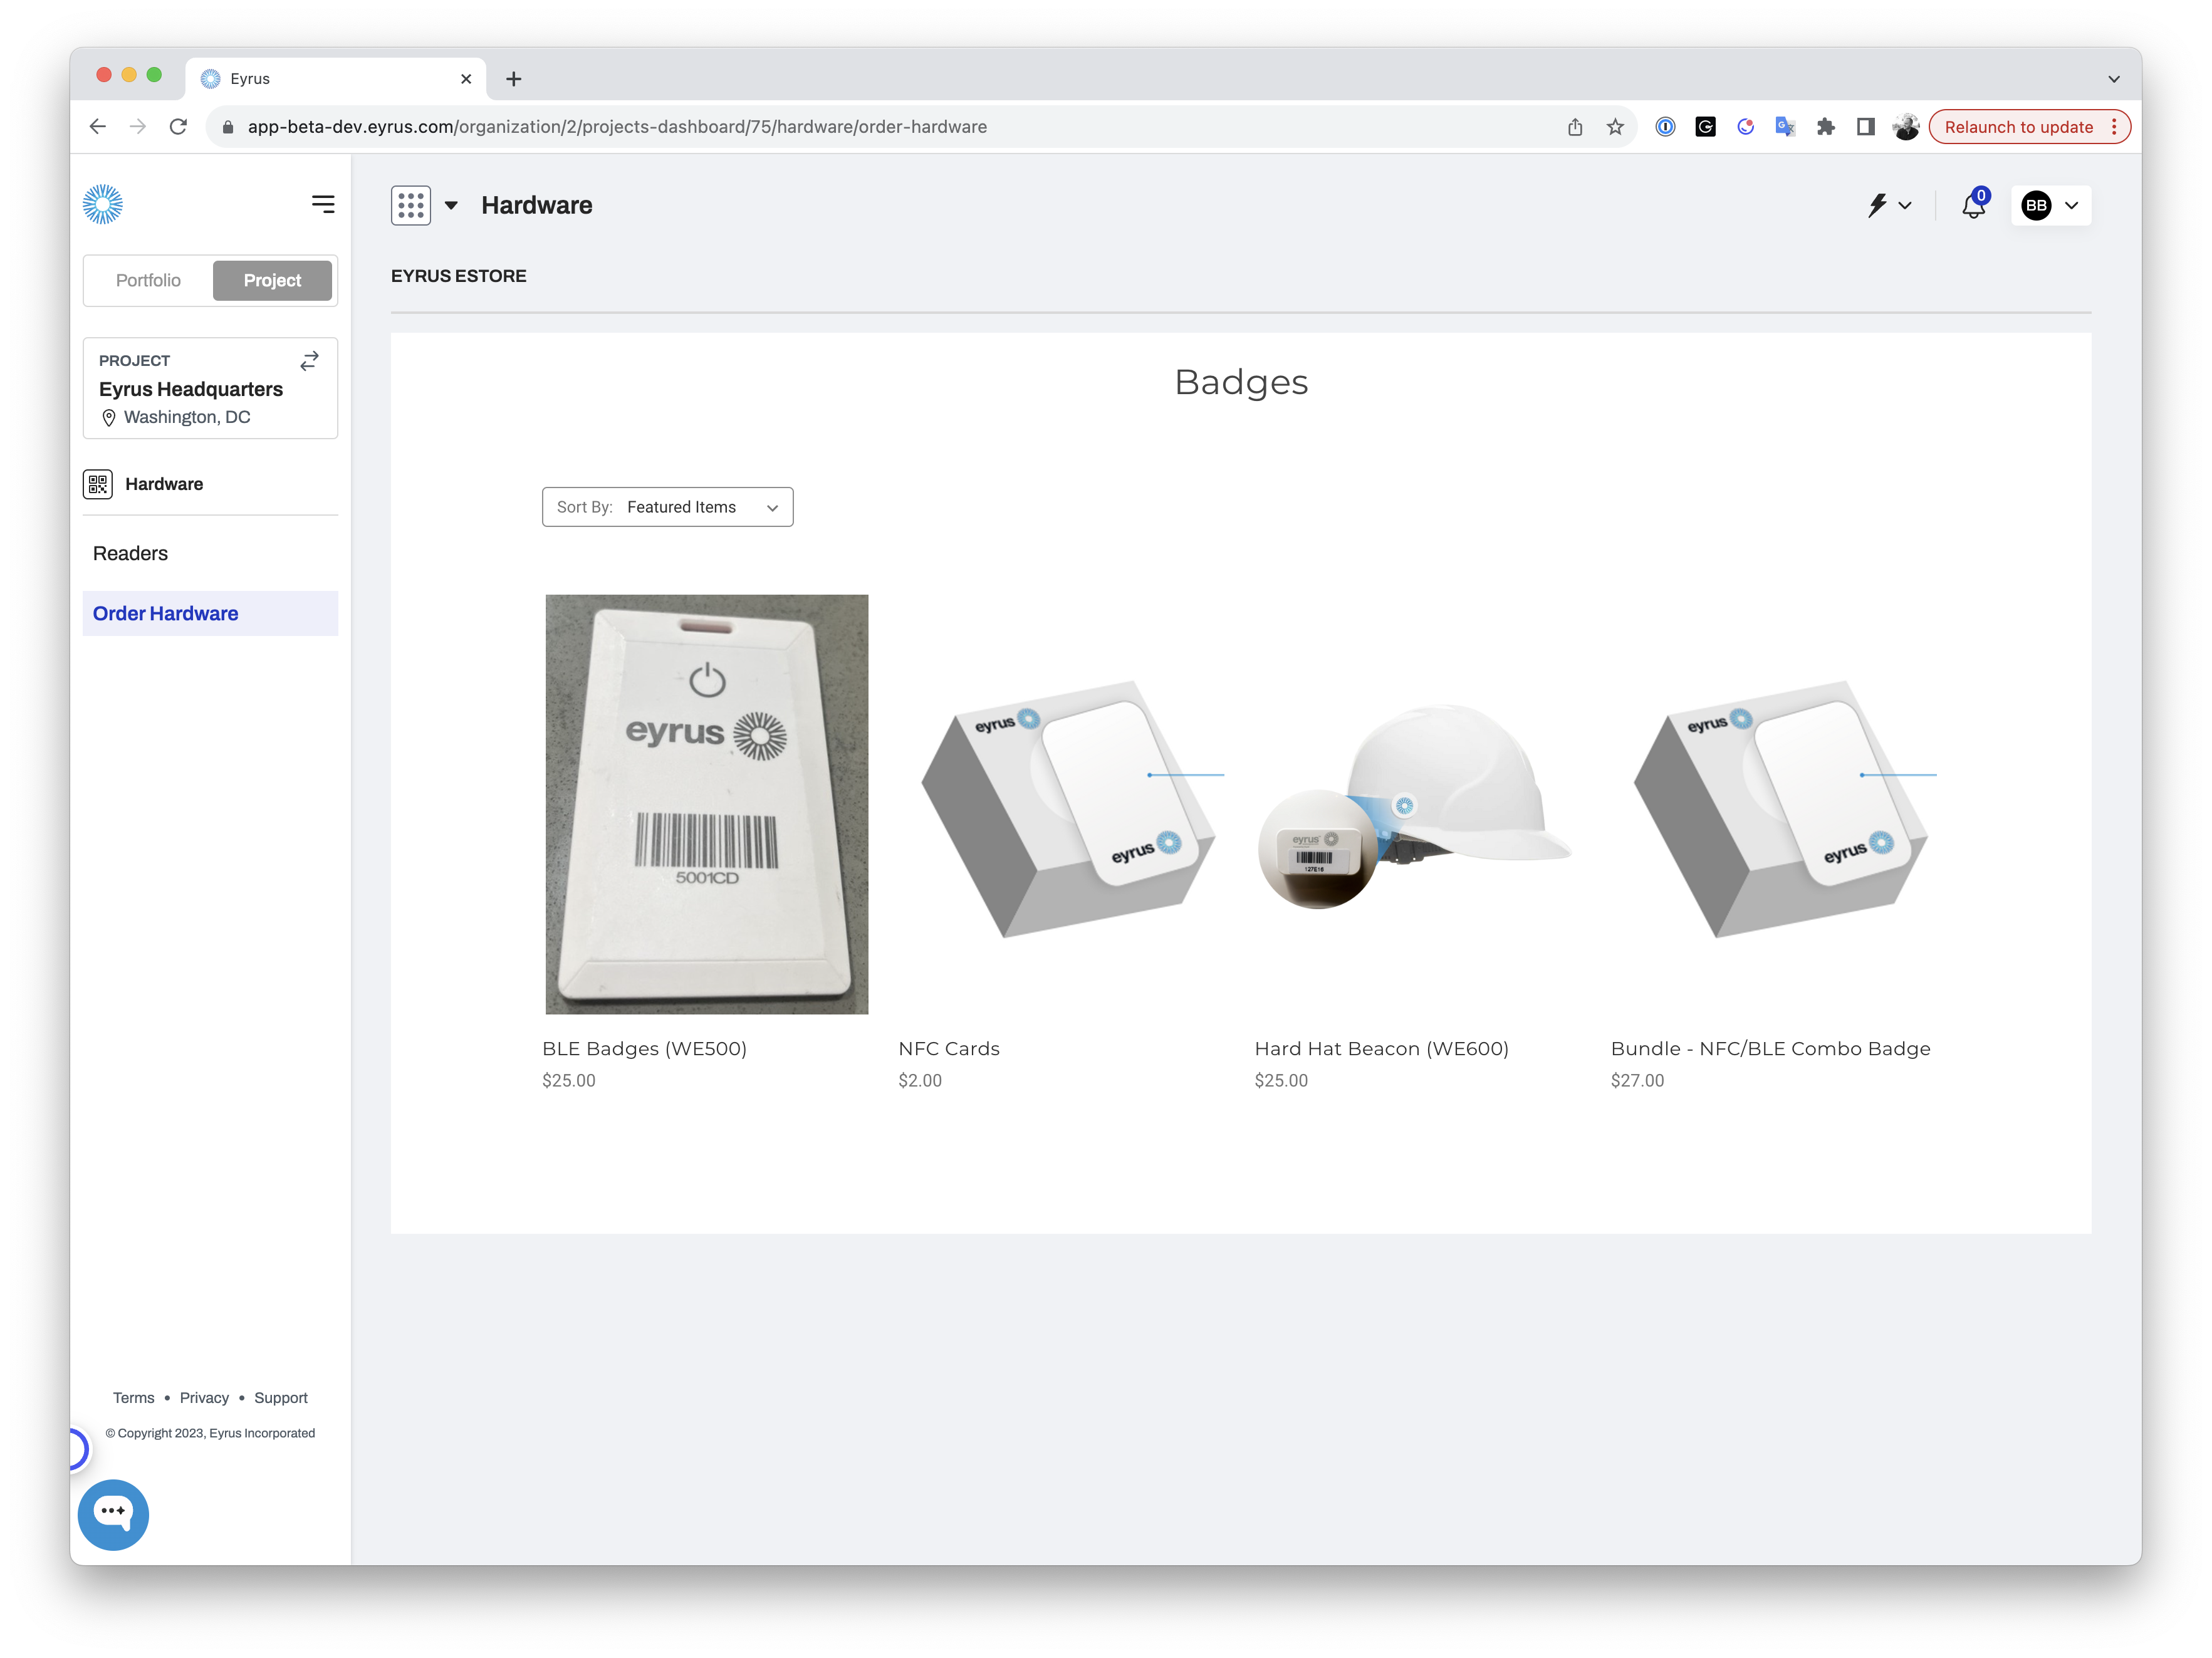Open the chat support bubble at bottom left
The height and width of the screenshot is (1658, 2212).
(113, 1513)
